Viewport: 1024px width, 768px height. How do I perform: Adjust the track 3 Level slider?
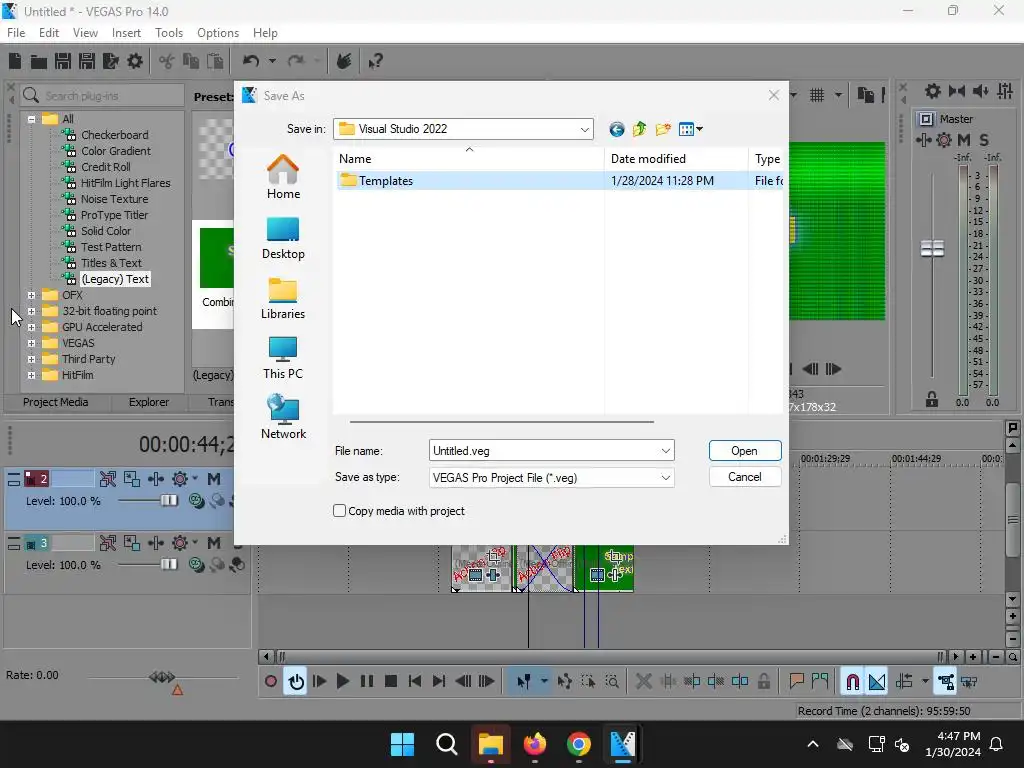pyautogui.click(x=168, y=564)
